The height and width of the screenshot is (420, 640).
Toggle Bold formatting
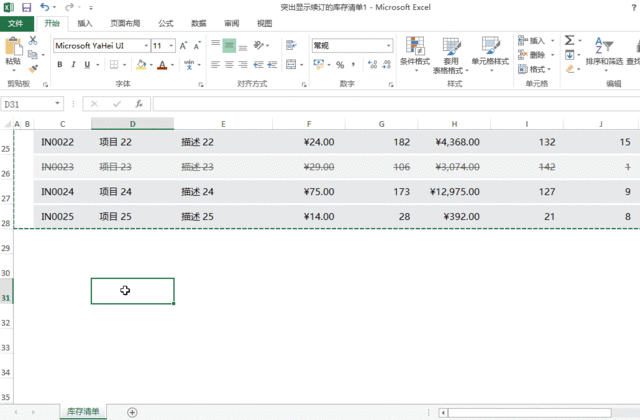click(x=60, y=65)
